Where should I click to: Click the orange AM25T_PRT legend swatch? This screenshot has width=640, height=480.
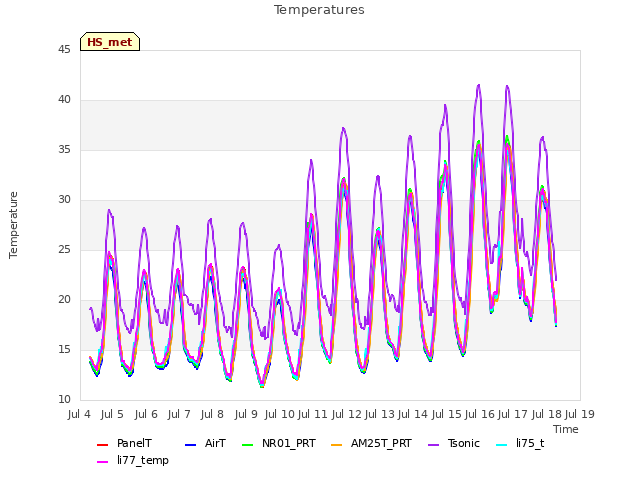pos(337,444)
